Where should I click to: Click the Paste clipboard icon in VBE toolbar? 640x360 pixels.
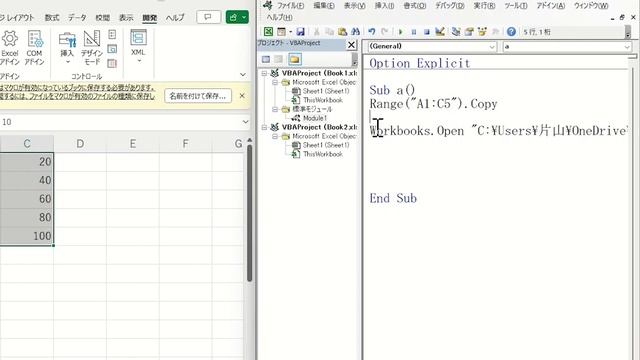[342, 31]
